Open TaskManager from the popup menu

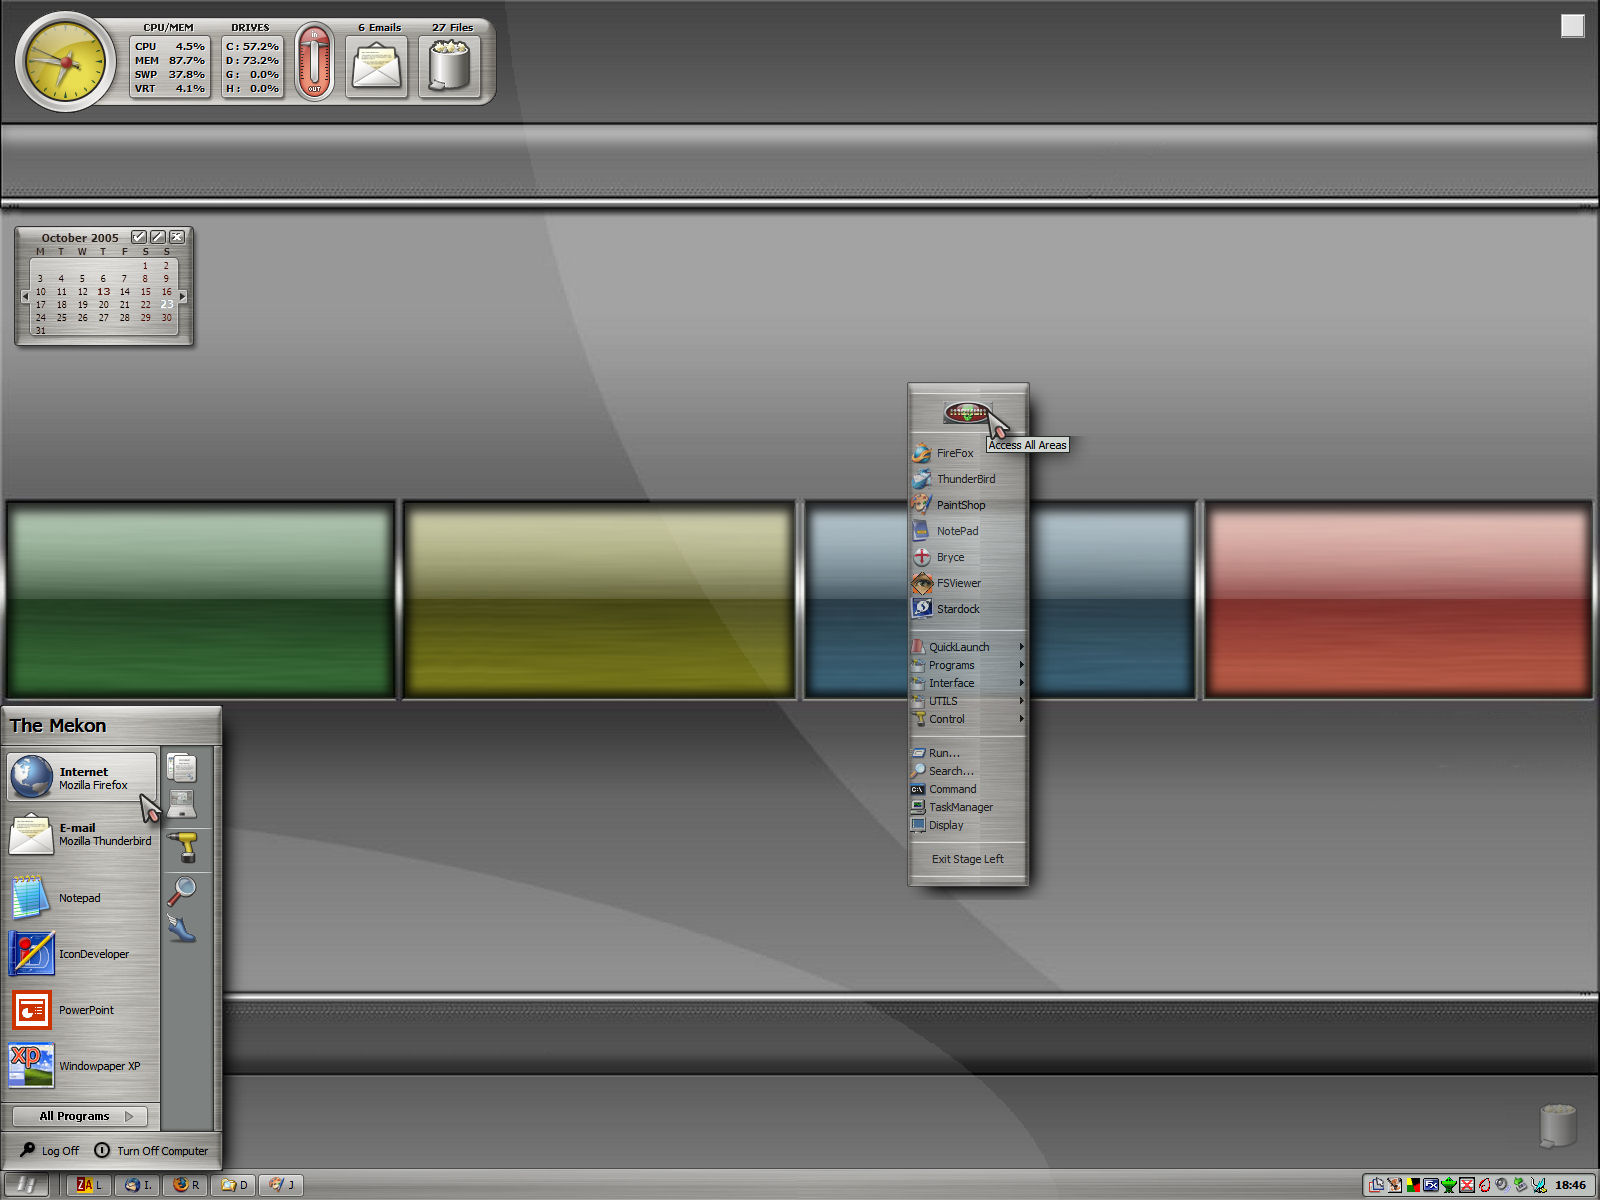968,807
